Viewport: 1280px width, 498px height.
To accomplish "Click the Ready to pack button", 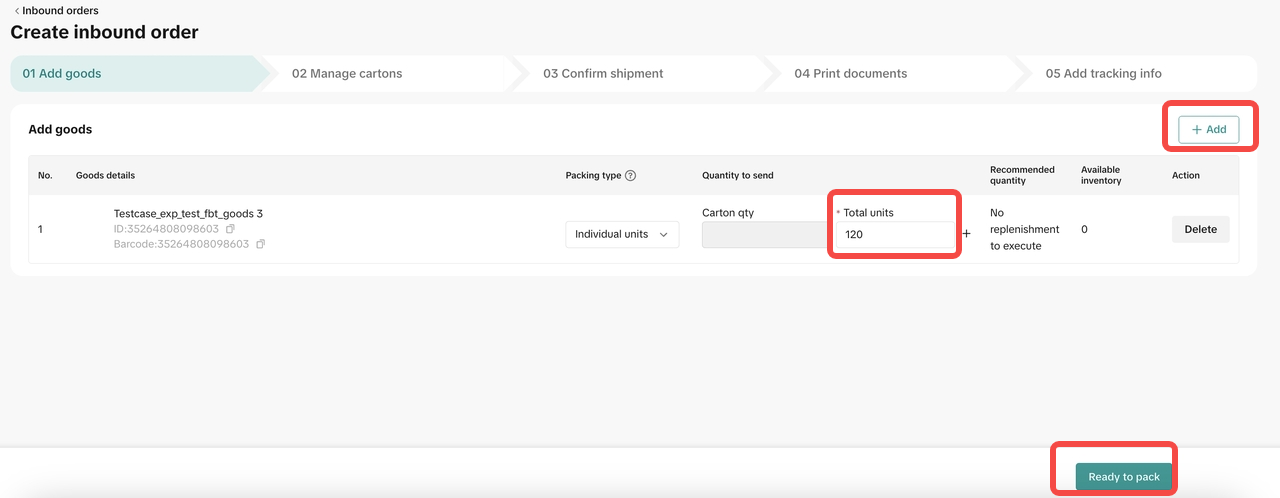I will (x=1124, y=477).
